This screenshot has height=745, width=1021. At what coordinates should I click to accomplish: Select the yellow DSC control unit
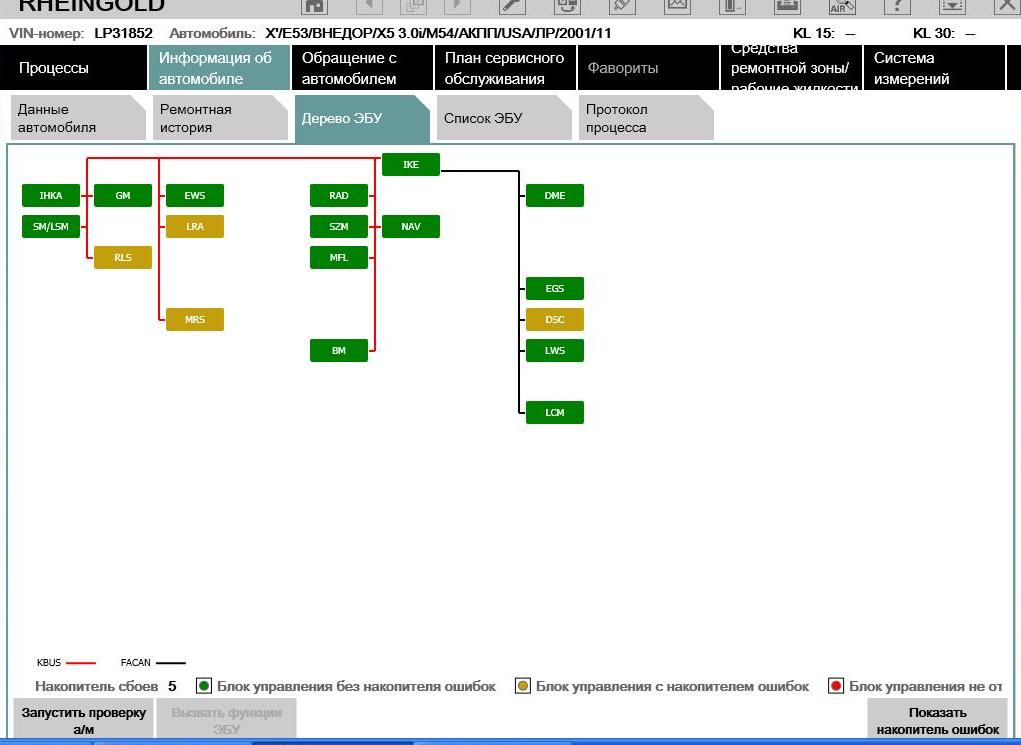pyautogui.click(x=555, y=319)
